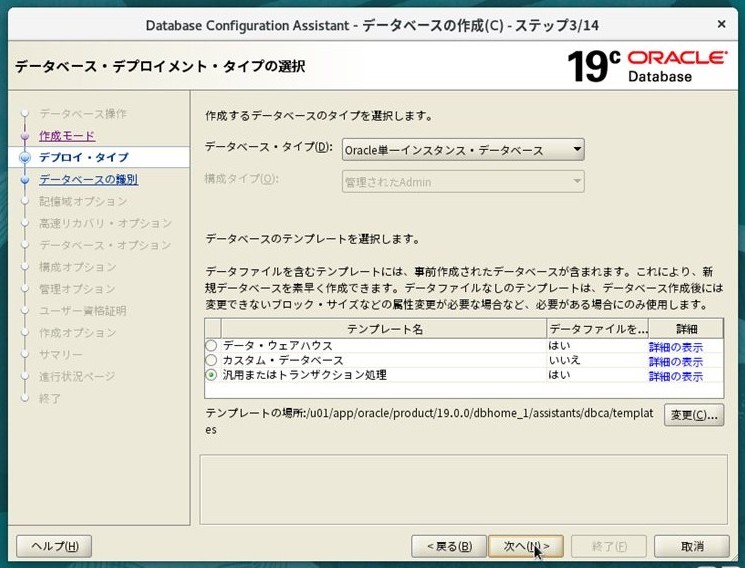745x568 pixels.
Task: Click the テンプレートの場所 path text
Action: pyautogui.click(x=430, y=421)
